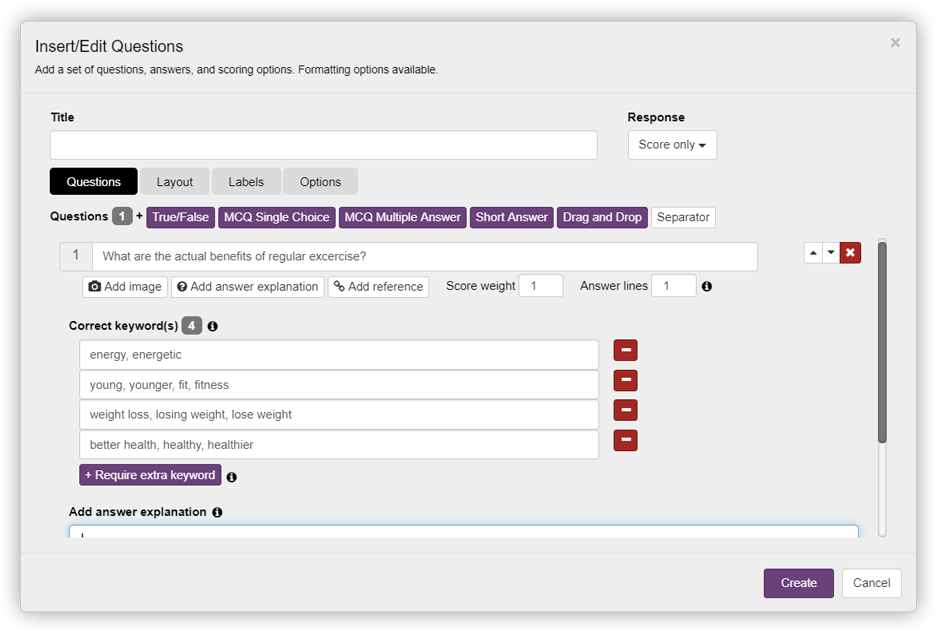Move question 1 down with arrow
This screenshot has width=938, height=632.
[x=831, y=253]
